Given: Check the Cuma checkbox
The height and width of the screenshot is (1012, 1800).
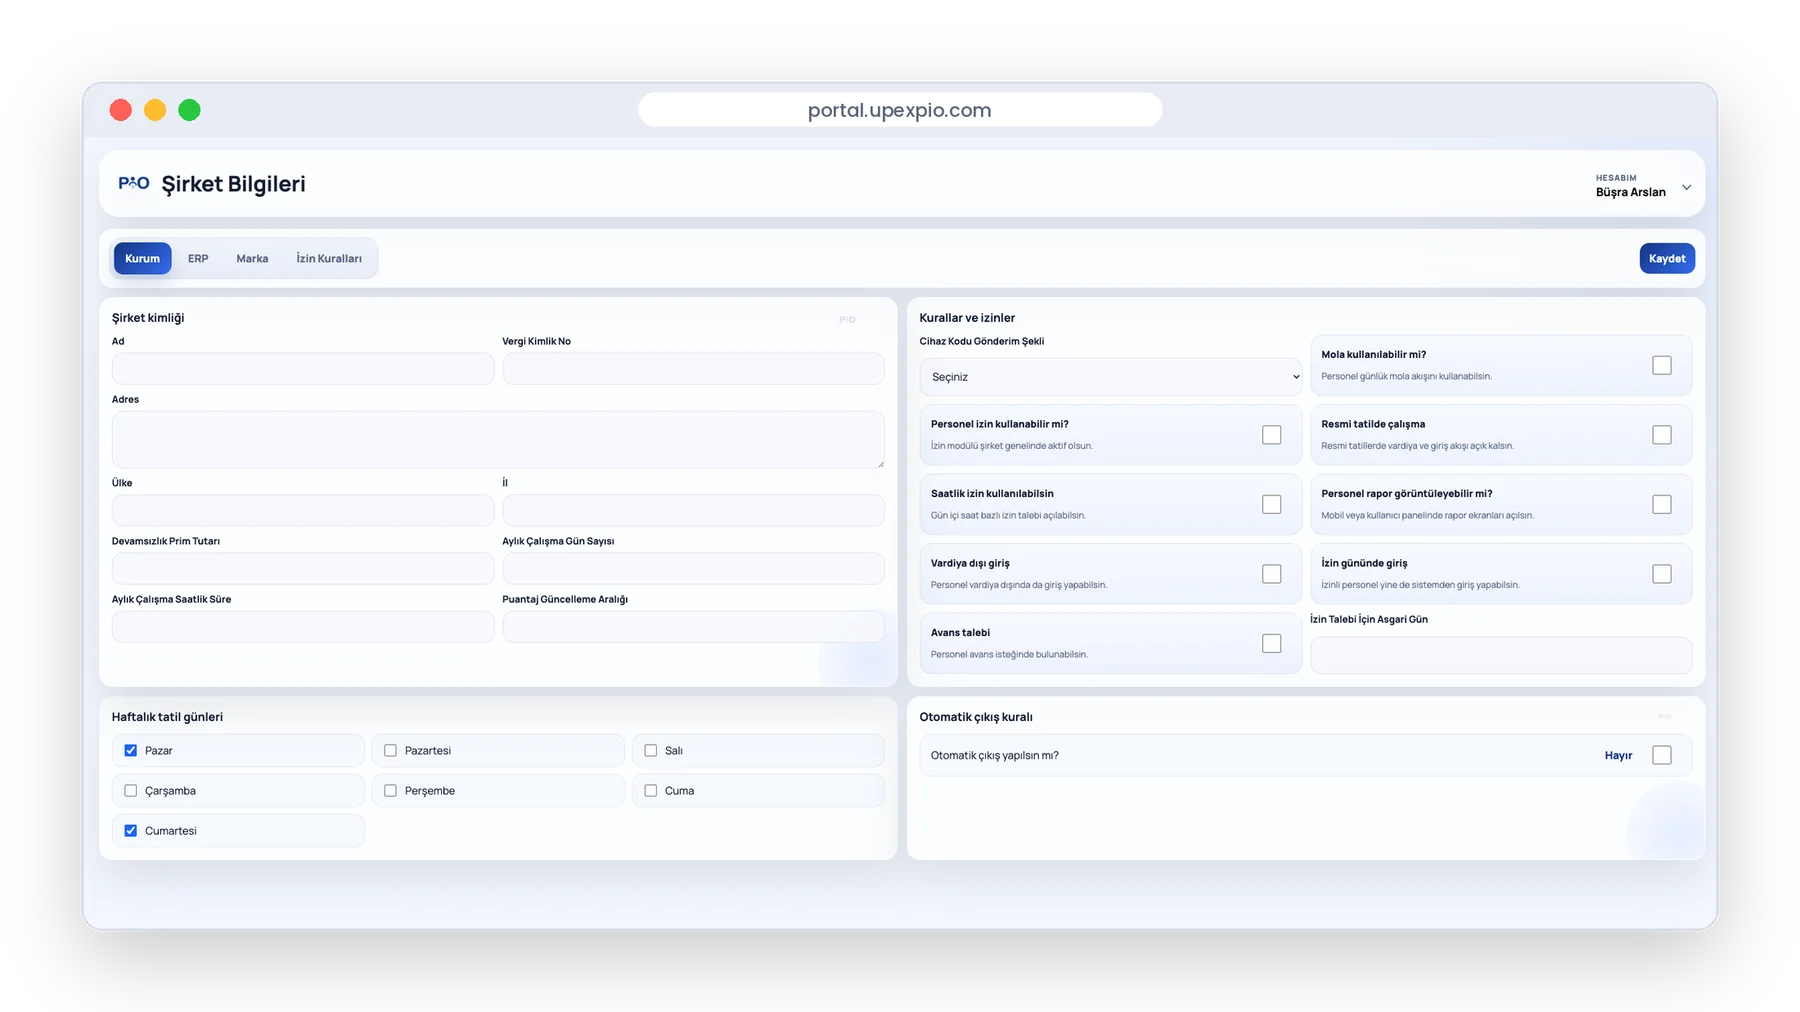Looking at the screenshot, I should coord(650,790).
